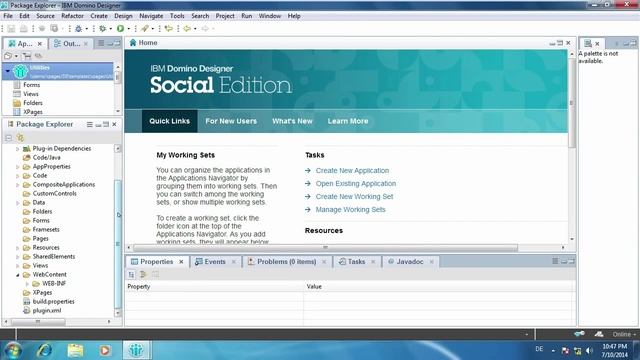Click the Package Explorer vertical scrollbar

pyautogui.click(x=118, y=244)
